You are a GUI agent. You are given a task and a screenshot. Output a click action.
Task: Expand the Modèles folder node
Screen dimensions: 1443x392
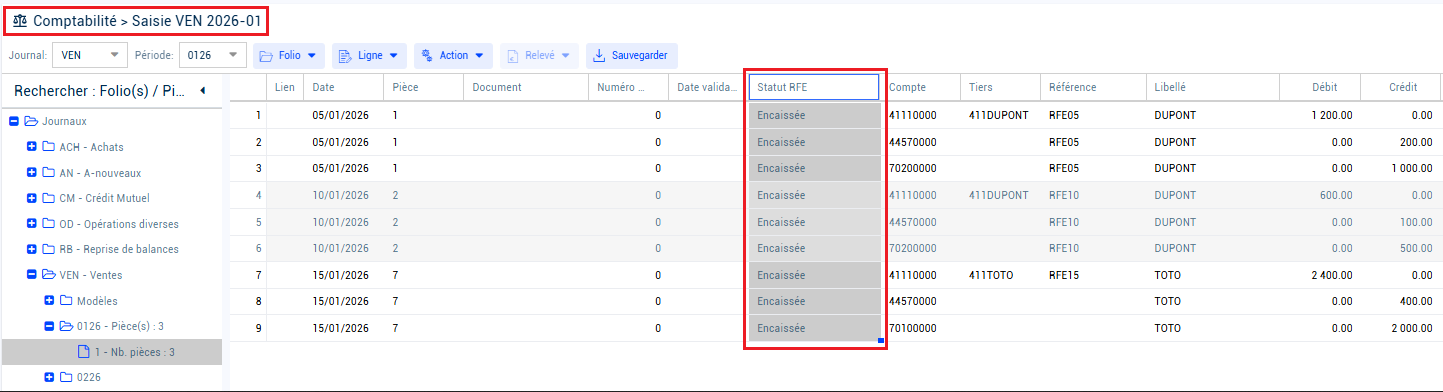click(x=49, y=301)
